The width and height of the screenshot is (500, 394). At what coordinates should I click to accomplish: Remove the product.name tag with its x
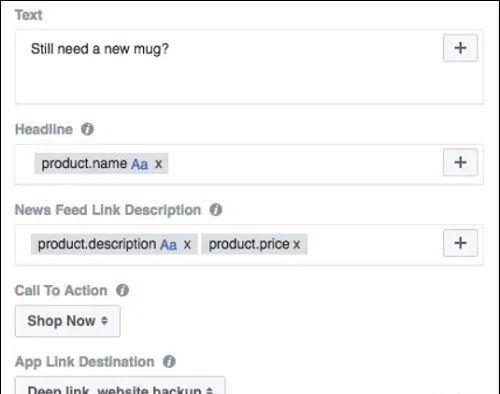point(158,164)
